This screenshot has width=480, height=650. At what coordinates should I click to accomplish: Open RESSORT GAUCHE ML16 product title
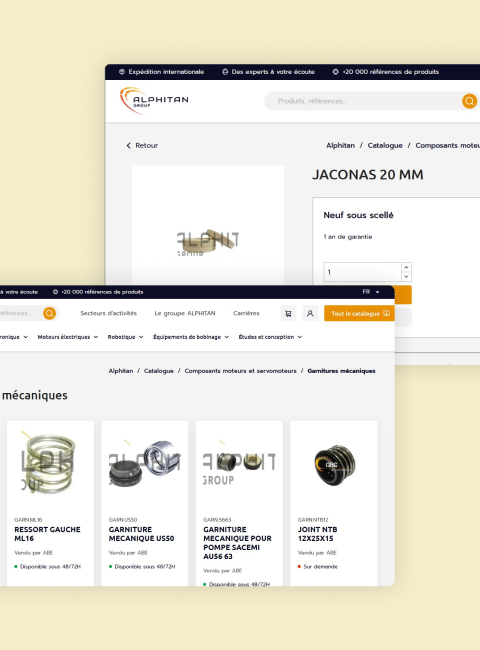coord(47,534)
